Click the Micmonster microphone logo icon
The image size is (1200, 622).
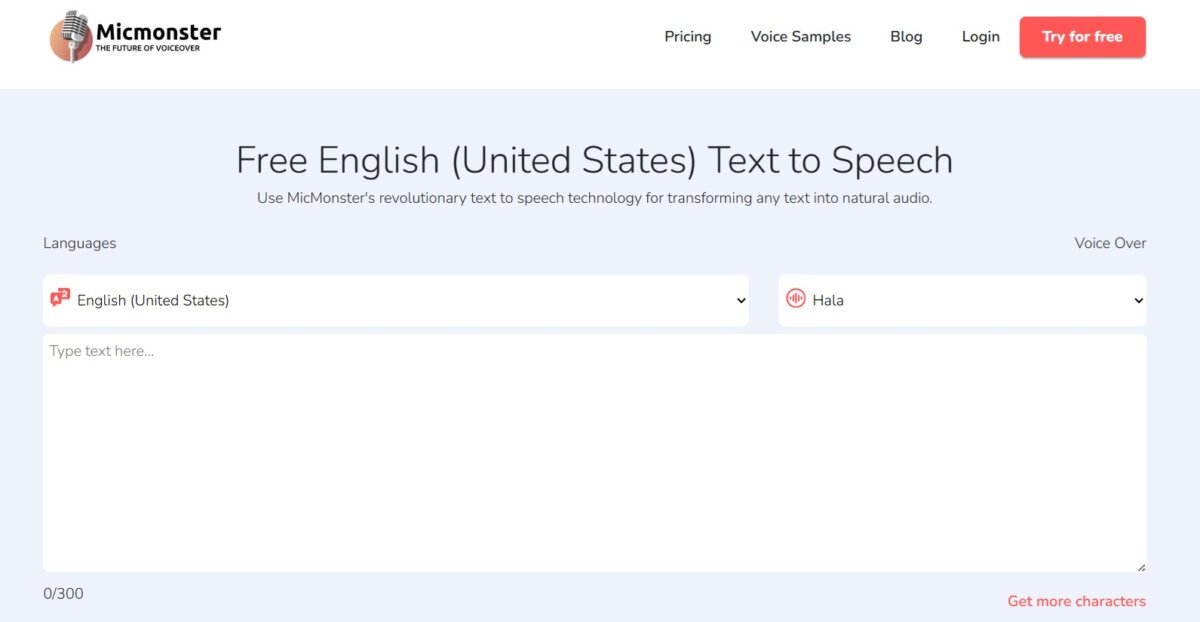[71, 36]
